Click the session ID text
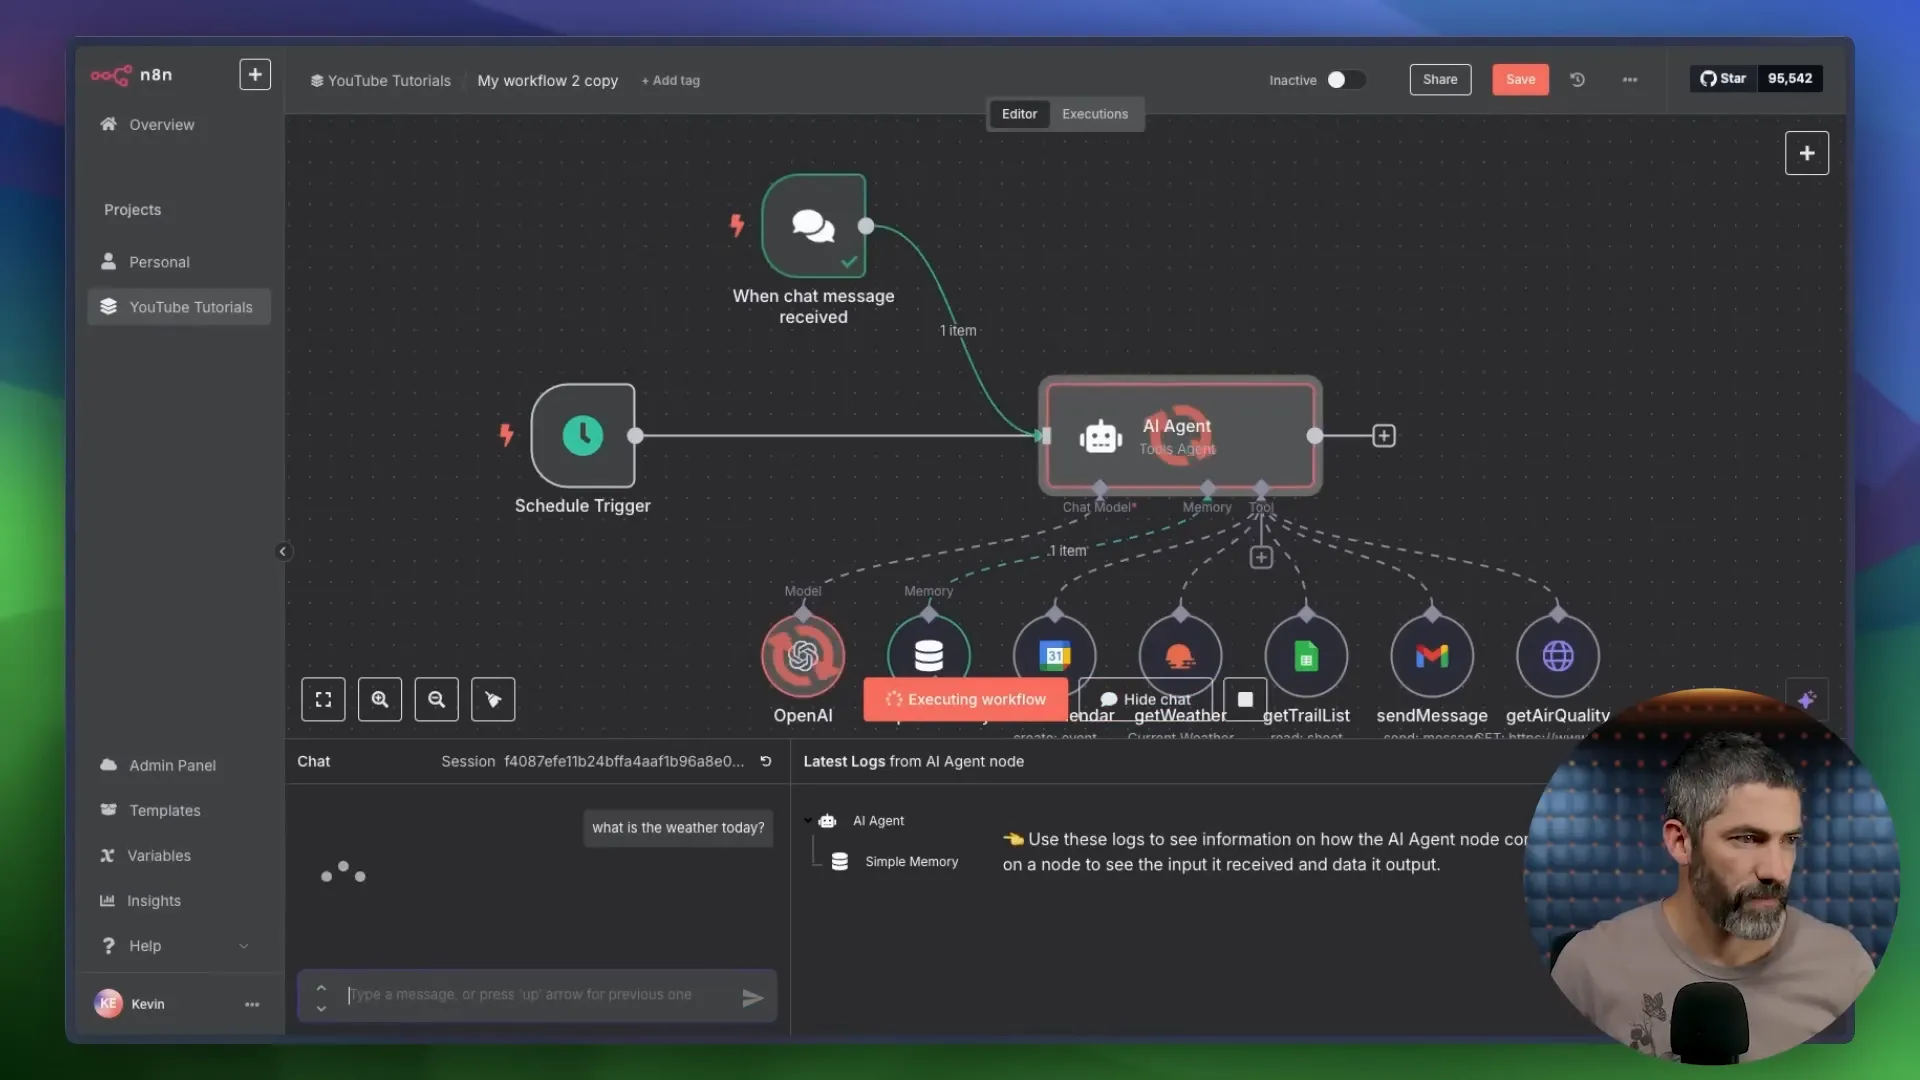Image resolution: width=1920 pixels, height=1080 pixels. 624,761
